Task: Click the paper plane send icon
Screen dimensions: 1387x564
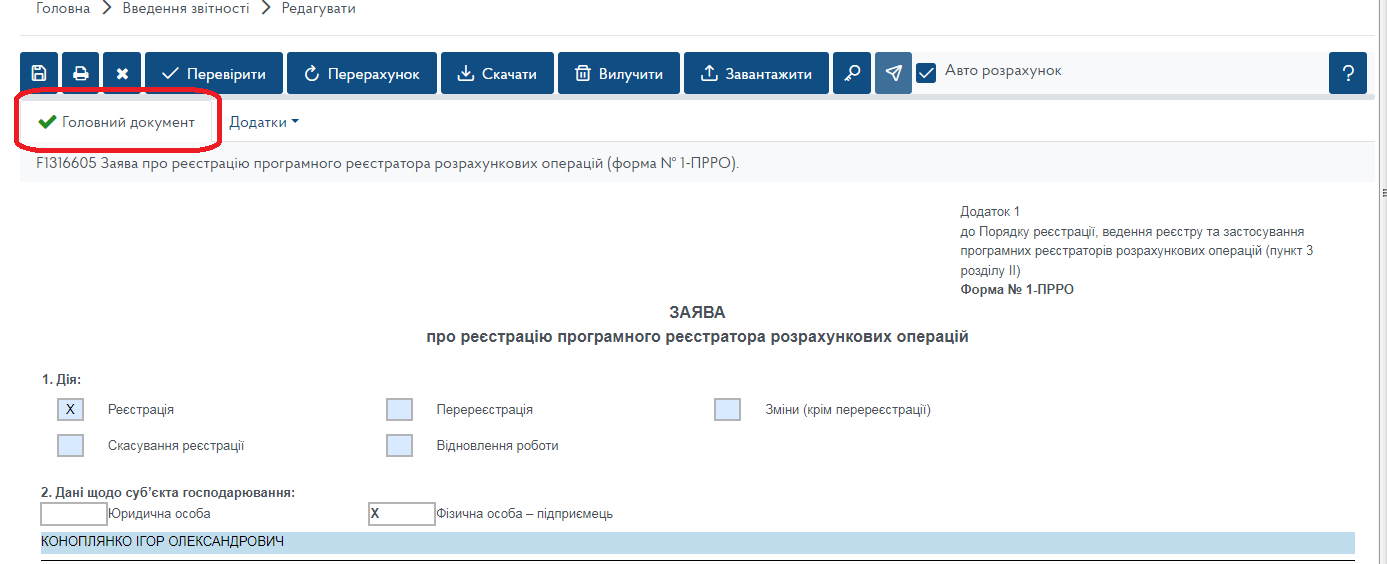Action: click(x=893, y=73)
